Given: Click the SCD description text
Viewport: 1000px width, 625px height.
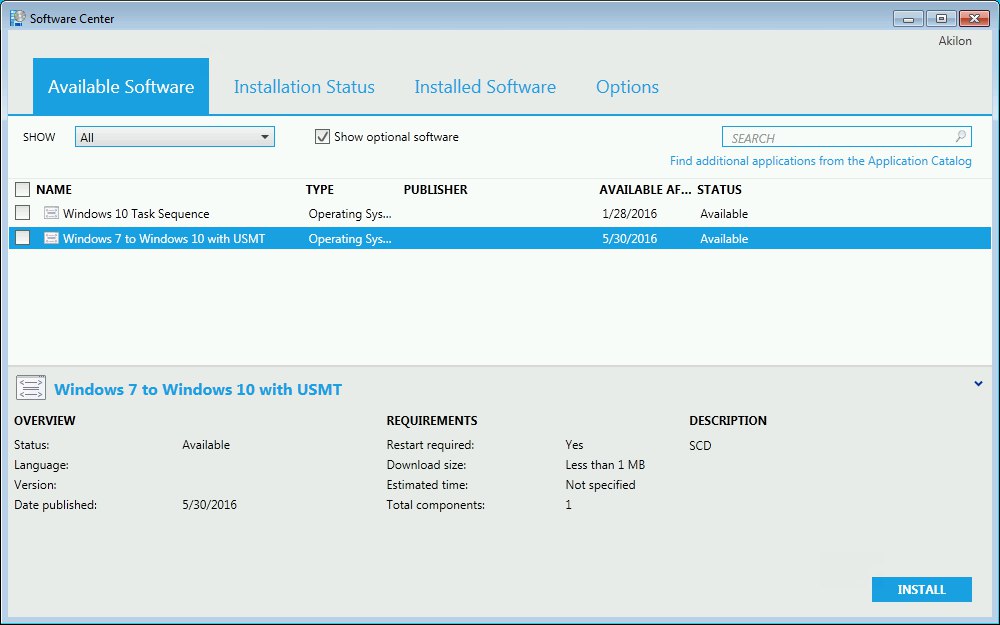Looking at the screenshot, I should pyautogui.click(x=700, y=445).
